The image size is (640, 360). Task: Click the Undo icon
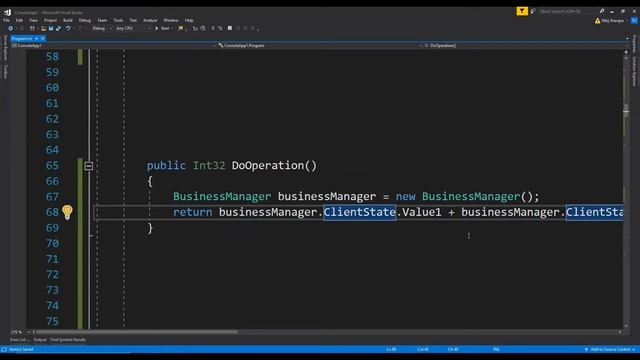tap(68, 28)
